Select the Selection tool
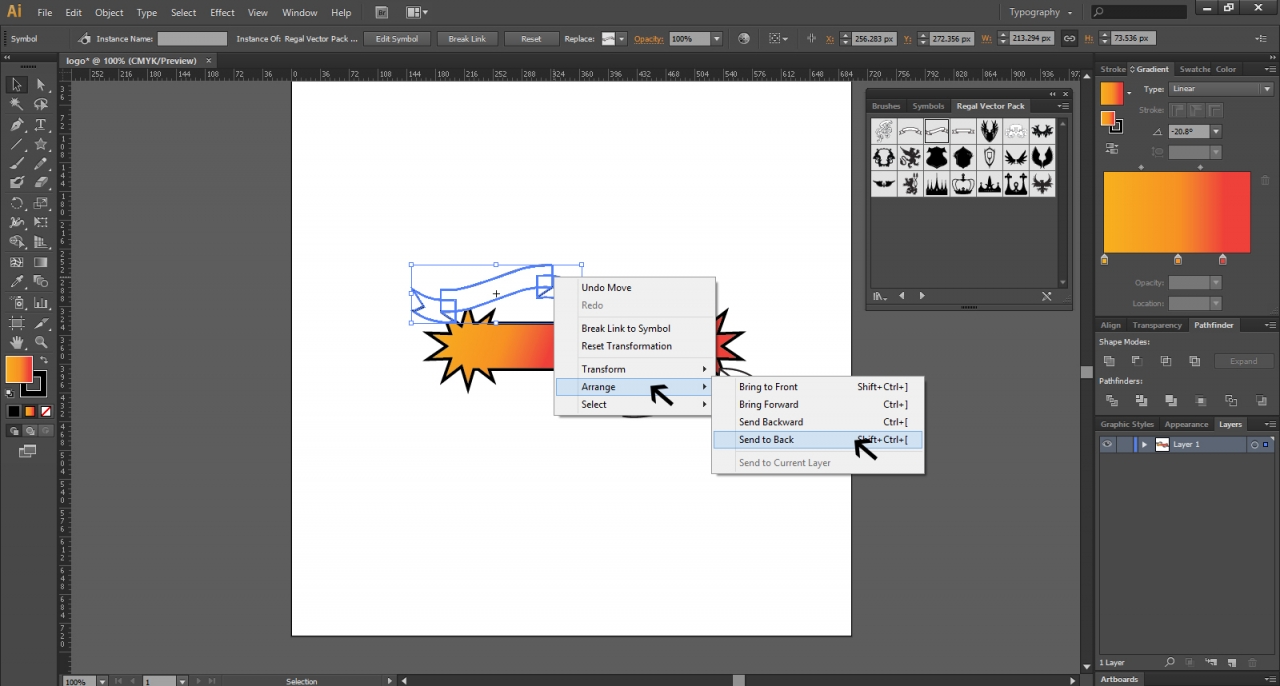The image size is (1280, 686). tap(17, 85)
